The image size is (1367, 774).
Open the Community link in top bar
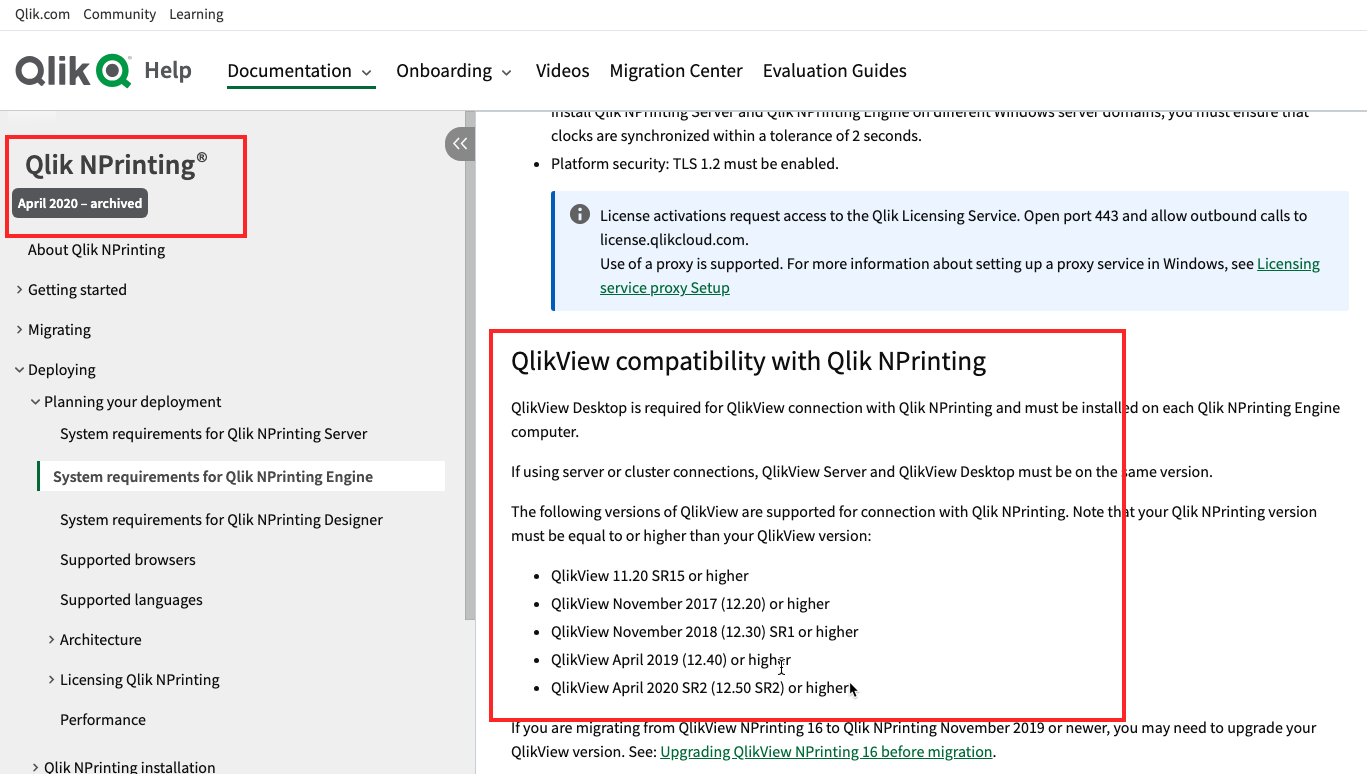coord(120,14)
